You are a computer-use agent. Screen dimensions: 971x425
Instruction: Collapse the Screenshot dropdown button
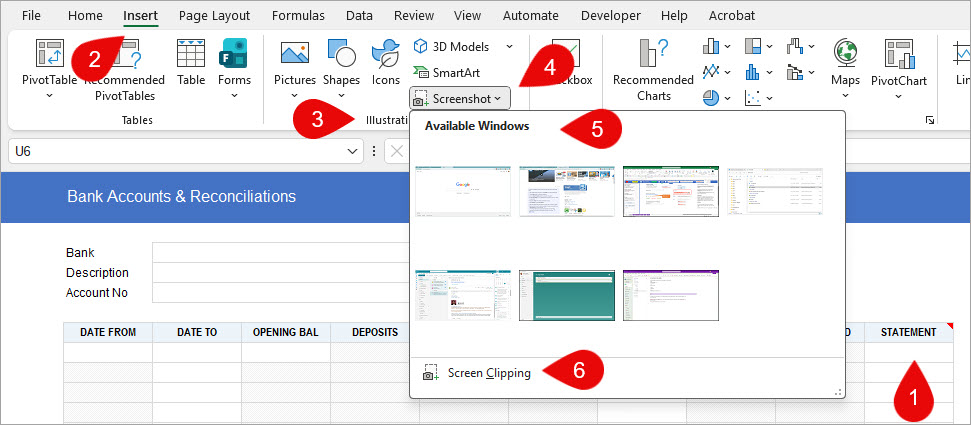pos(461,98)
